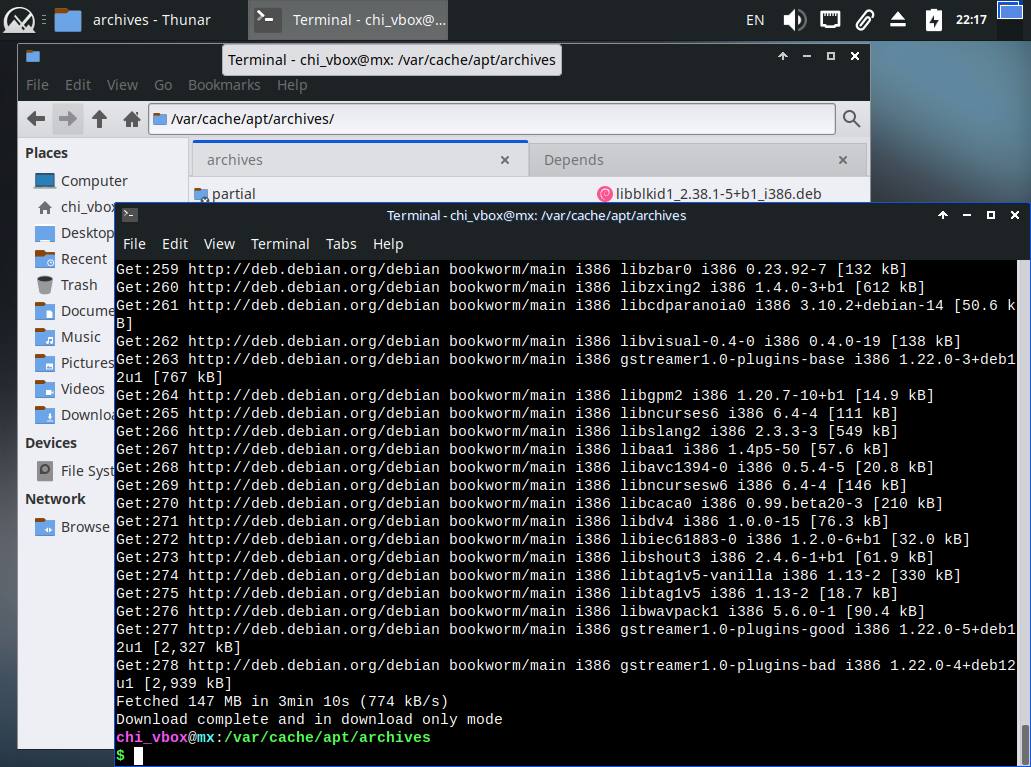
Task: Click the 'Download complete and in download only mode' line
Action: 309,720
